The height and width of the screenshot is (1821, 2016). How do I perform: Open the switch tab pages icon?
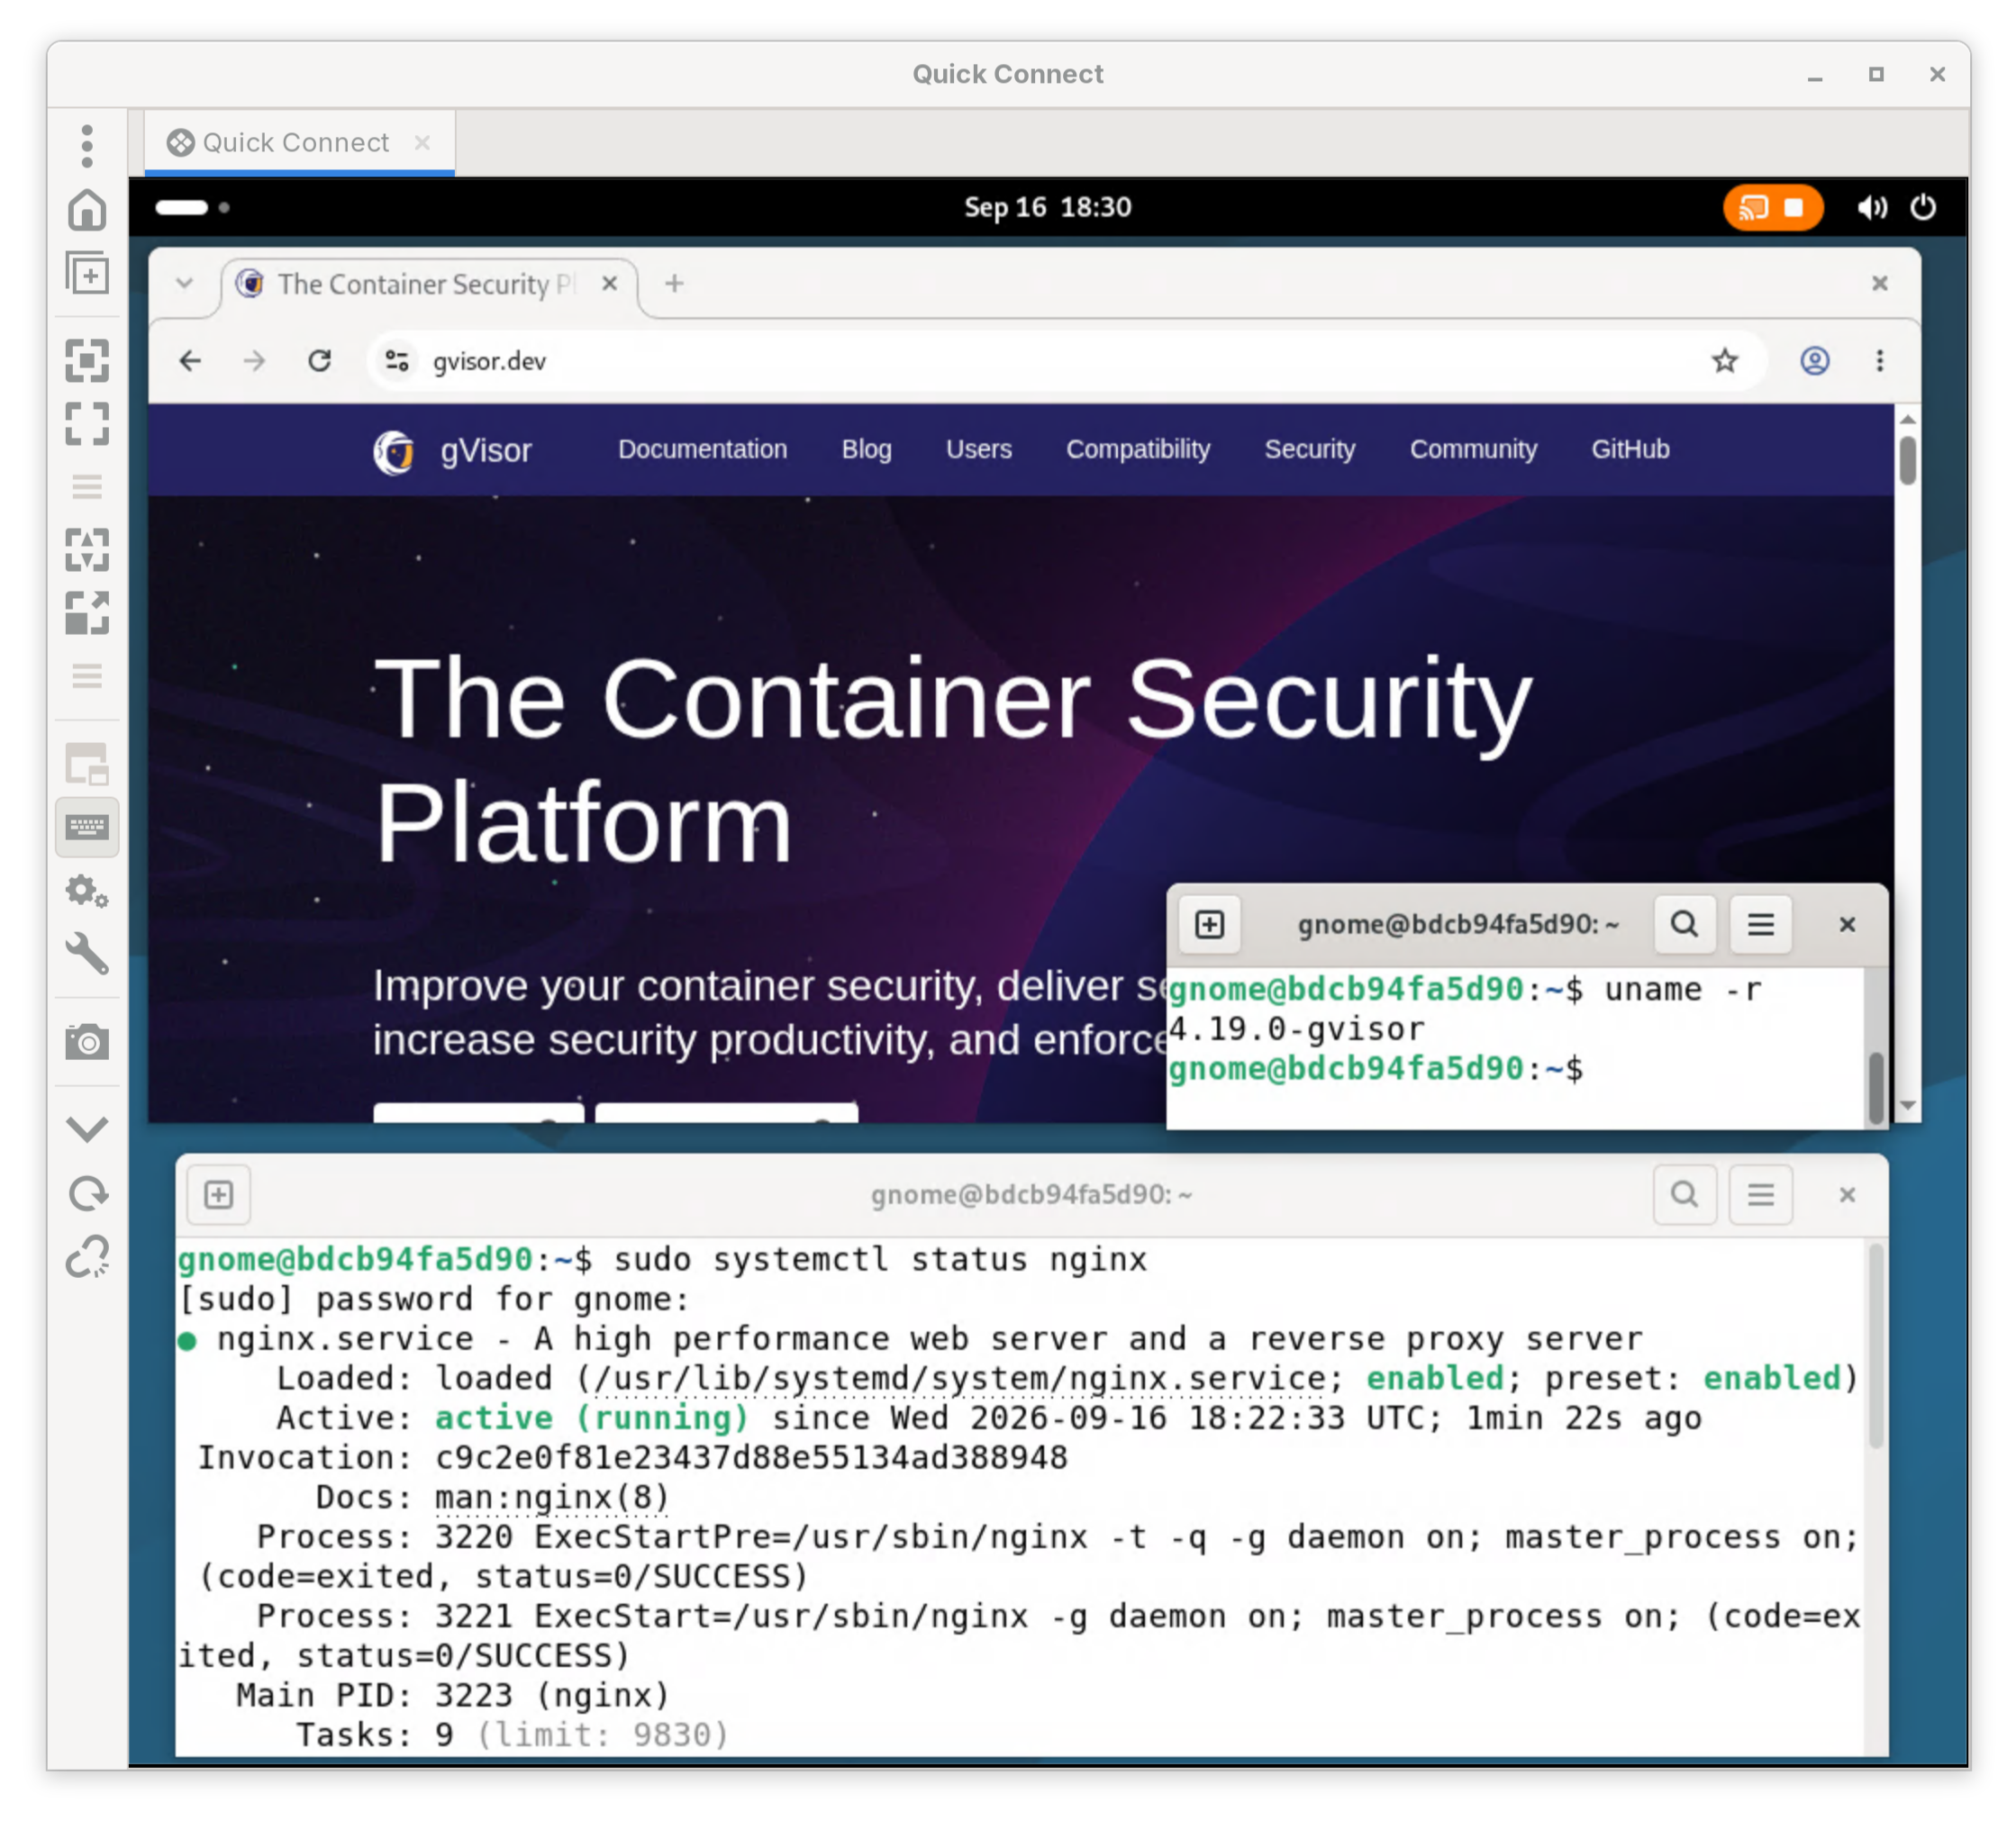pyautogui.click(x=87, y=765)
